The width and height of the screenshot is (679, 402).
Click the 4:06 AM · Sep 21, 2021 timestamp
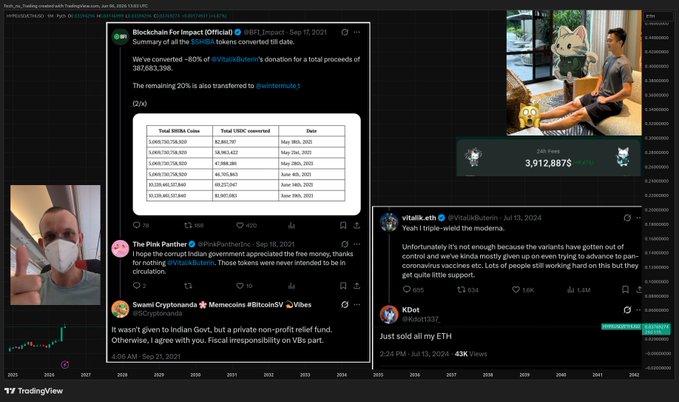[146, 357]
